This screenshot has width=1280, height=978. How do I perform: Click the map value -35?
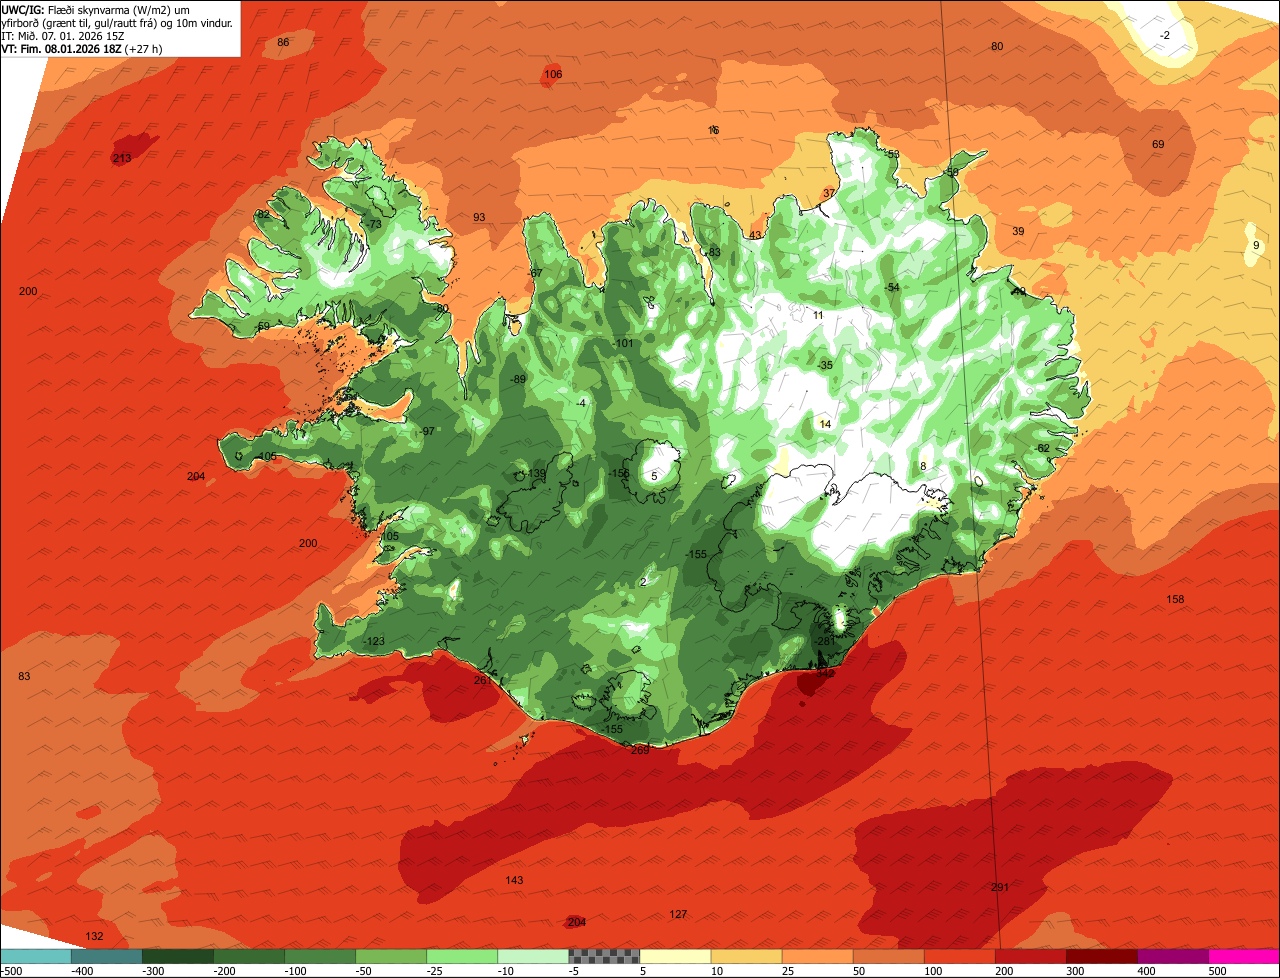825,365
